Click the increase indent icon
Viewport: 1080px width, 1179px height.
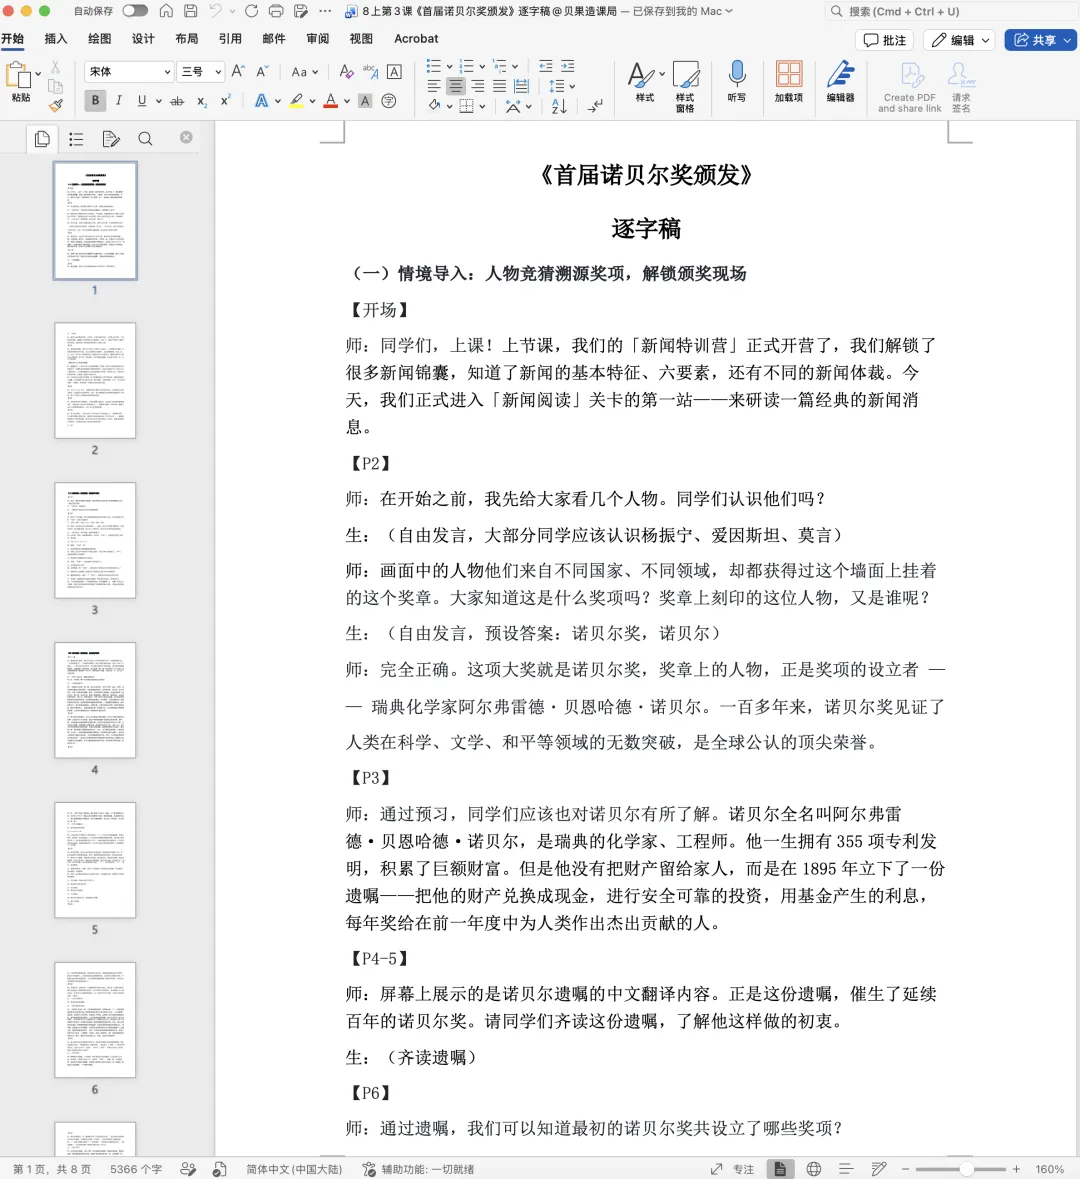[x=568, y=66]
